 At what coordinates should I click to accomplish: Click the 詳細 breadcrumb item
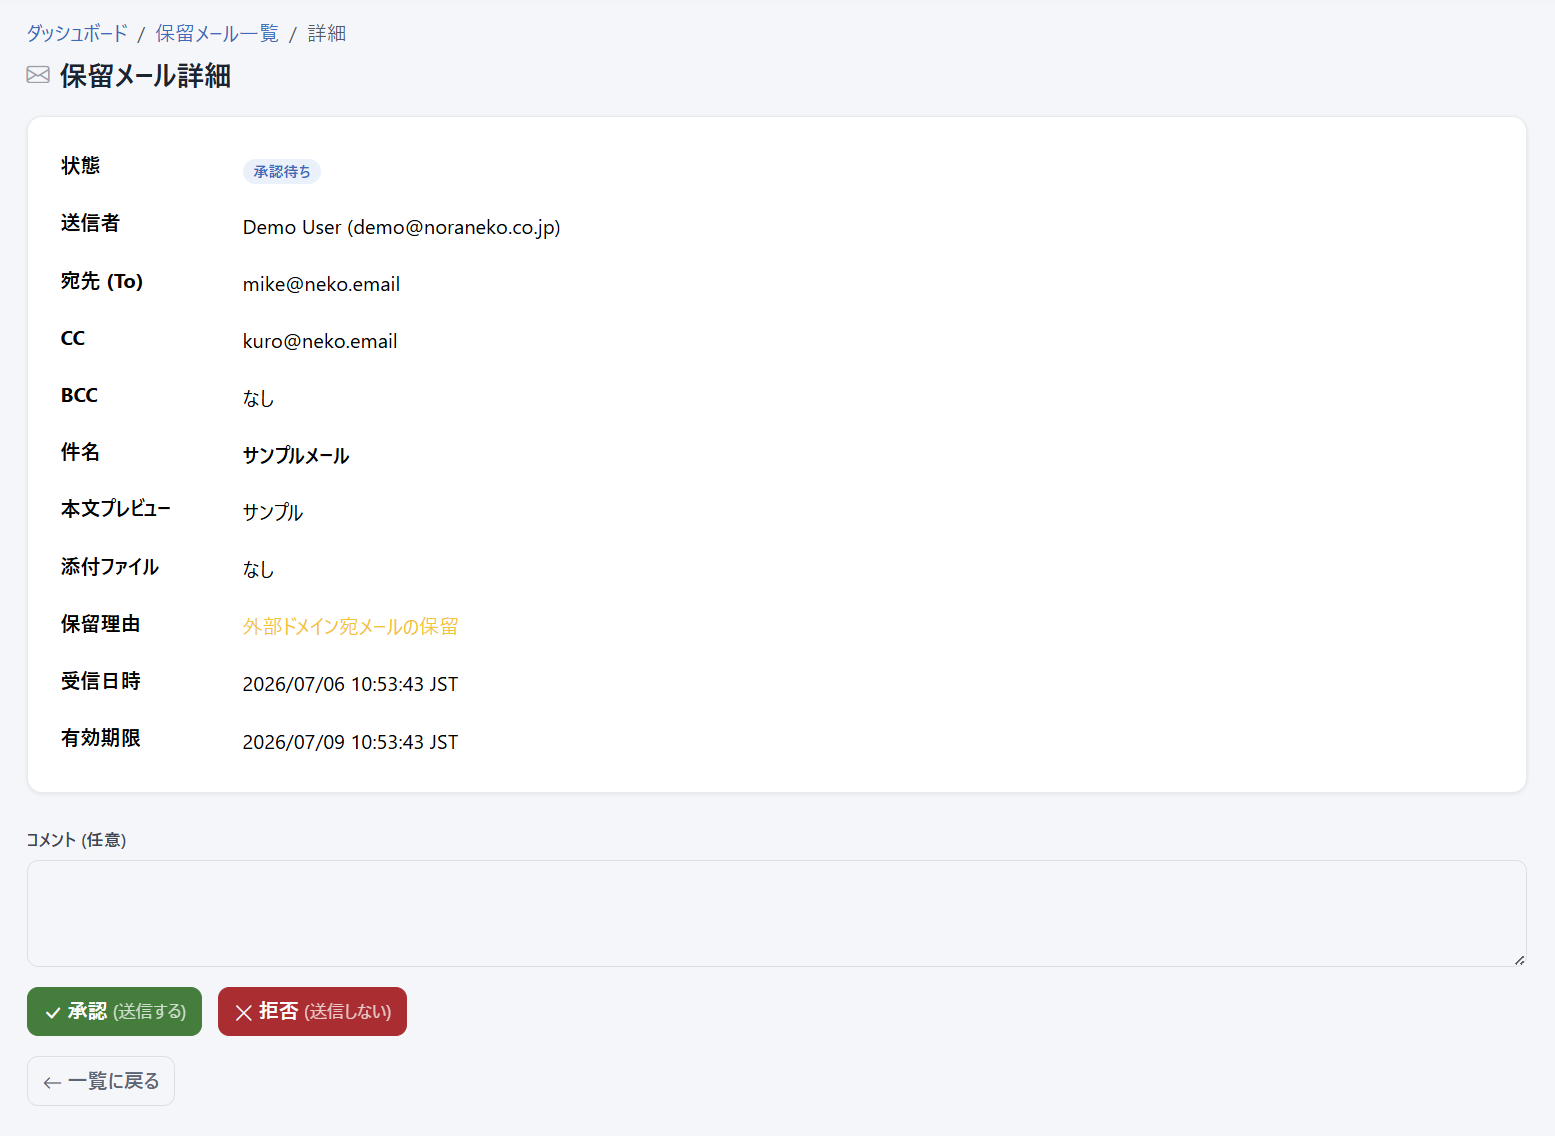[326, 33]
